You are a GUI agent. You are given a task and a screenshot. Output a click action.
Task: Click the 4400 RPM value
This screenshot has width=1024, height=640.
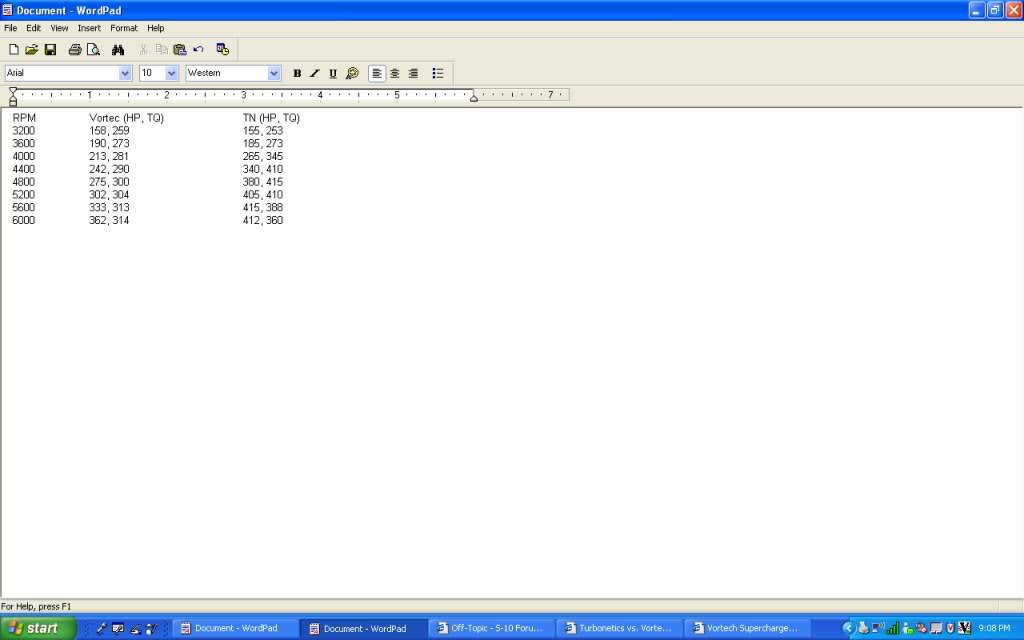click(x=24, y=169)
